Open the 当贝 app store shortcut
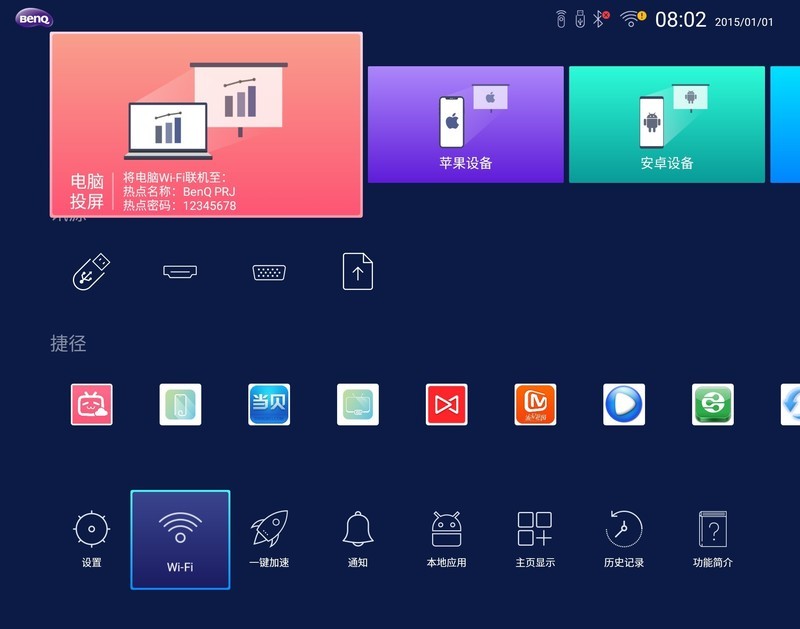This screenshot has height=629, width=800. (x=268, y=403)
